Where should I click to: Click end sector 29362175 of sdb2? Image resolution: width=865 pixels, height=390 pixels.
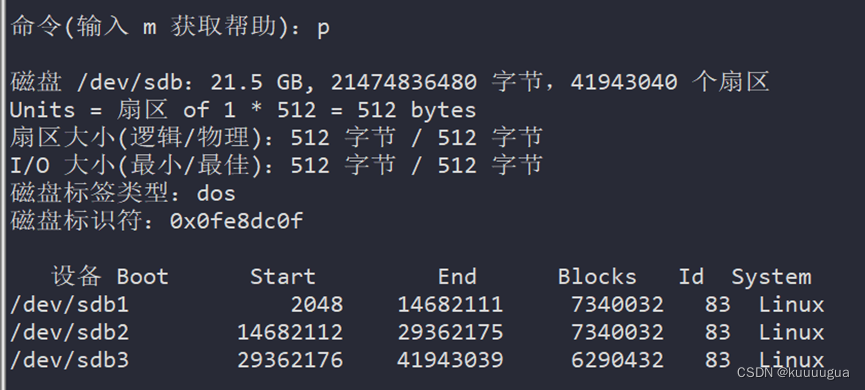tap(450, 332)
